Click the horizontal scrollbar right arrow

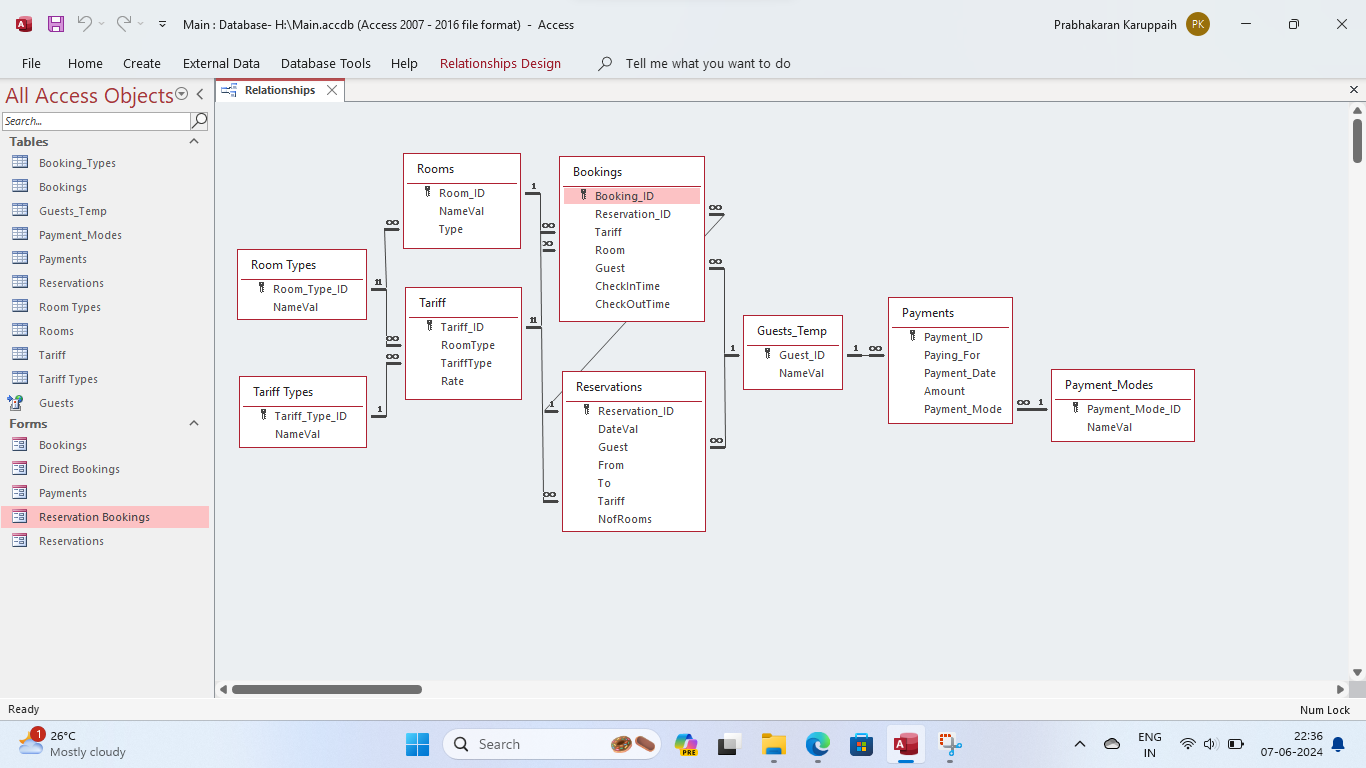(1340, 689)
